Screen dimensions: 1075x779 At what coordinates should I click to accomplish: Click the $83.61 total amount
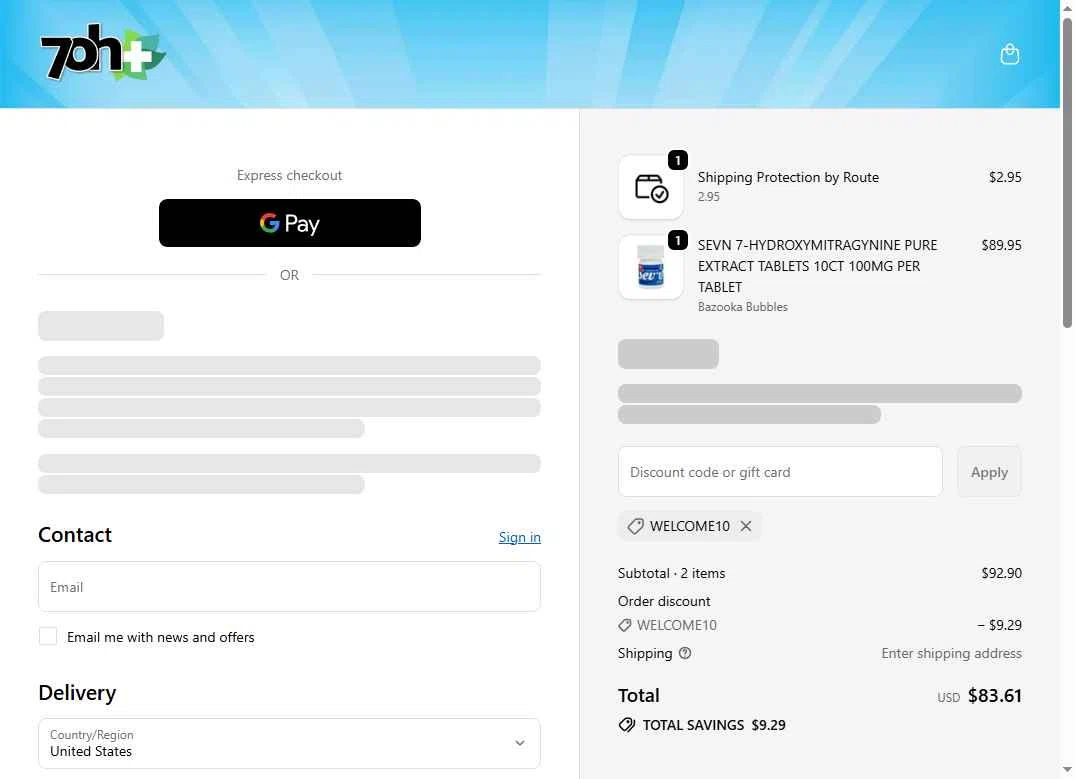point(994,695)
